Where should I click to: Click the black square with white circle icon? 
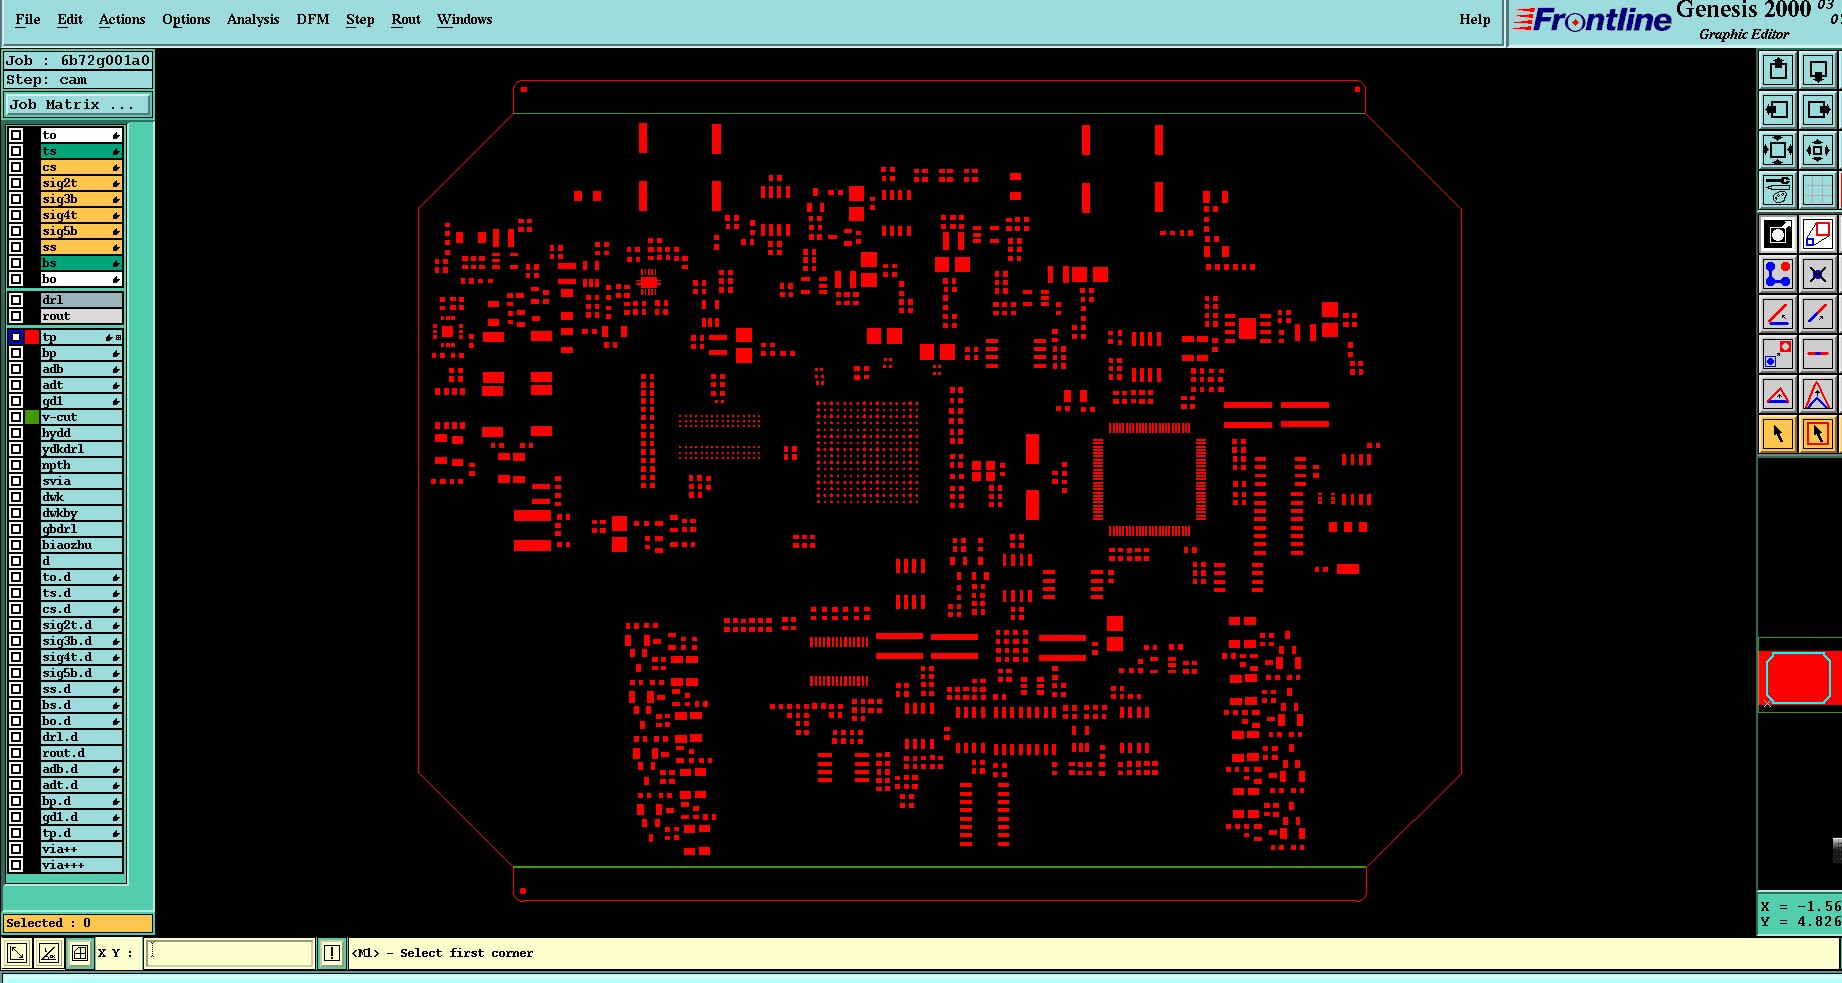coord(1778,234)
